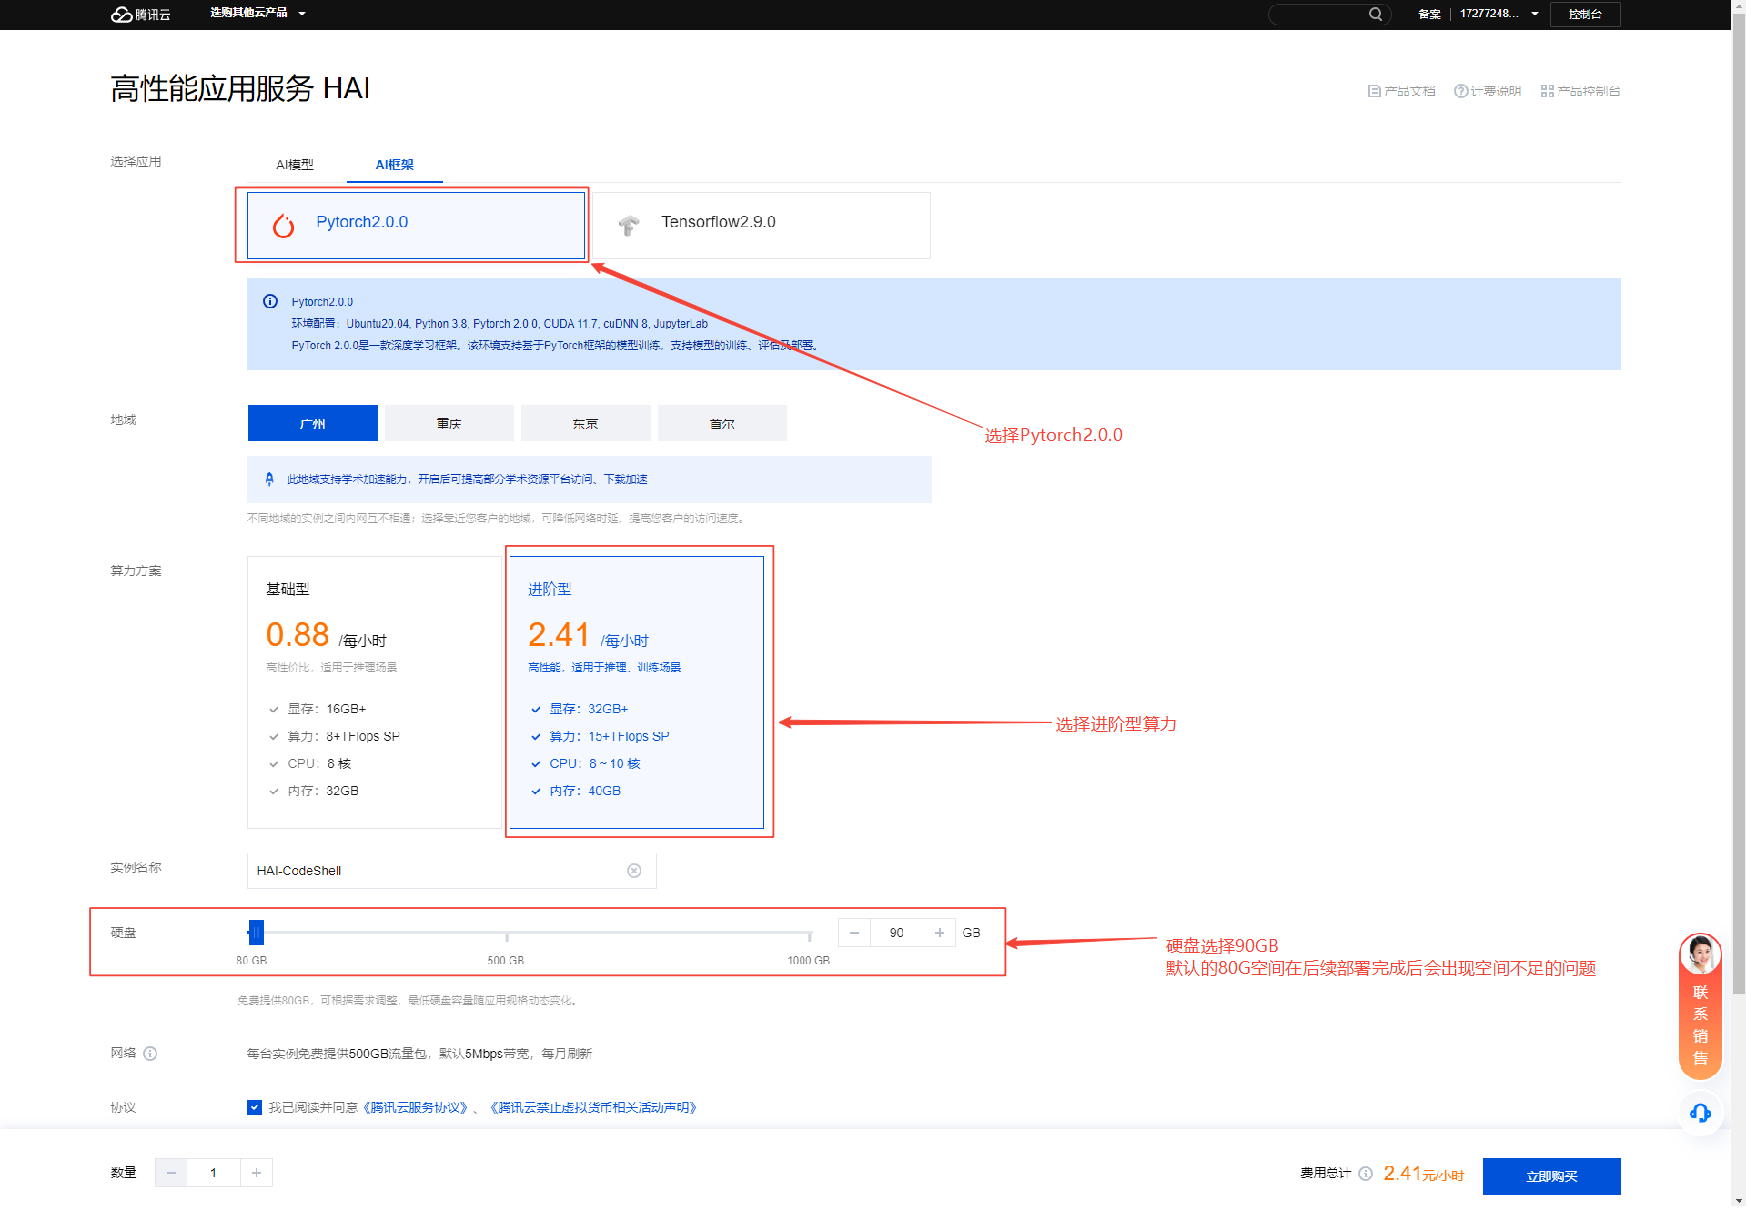The width and height of the screenshot is (1746, 1215).
Task: Click the info icon beside 费用总计
Action: 1365,1174
